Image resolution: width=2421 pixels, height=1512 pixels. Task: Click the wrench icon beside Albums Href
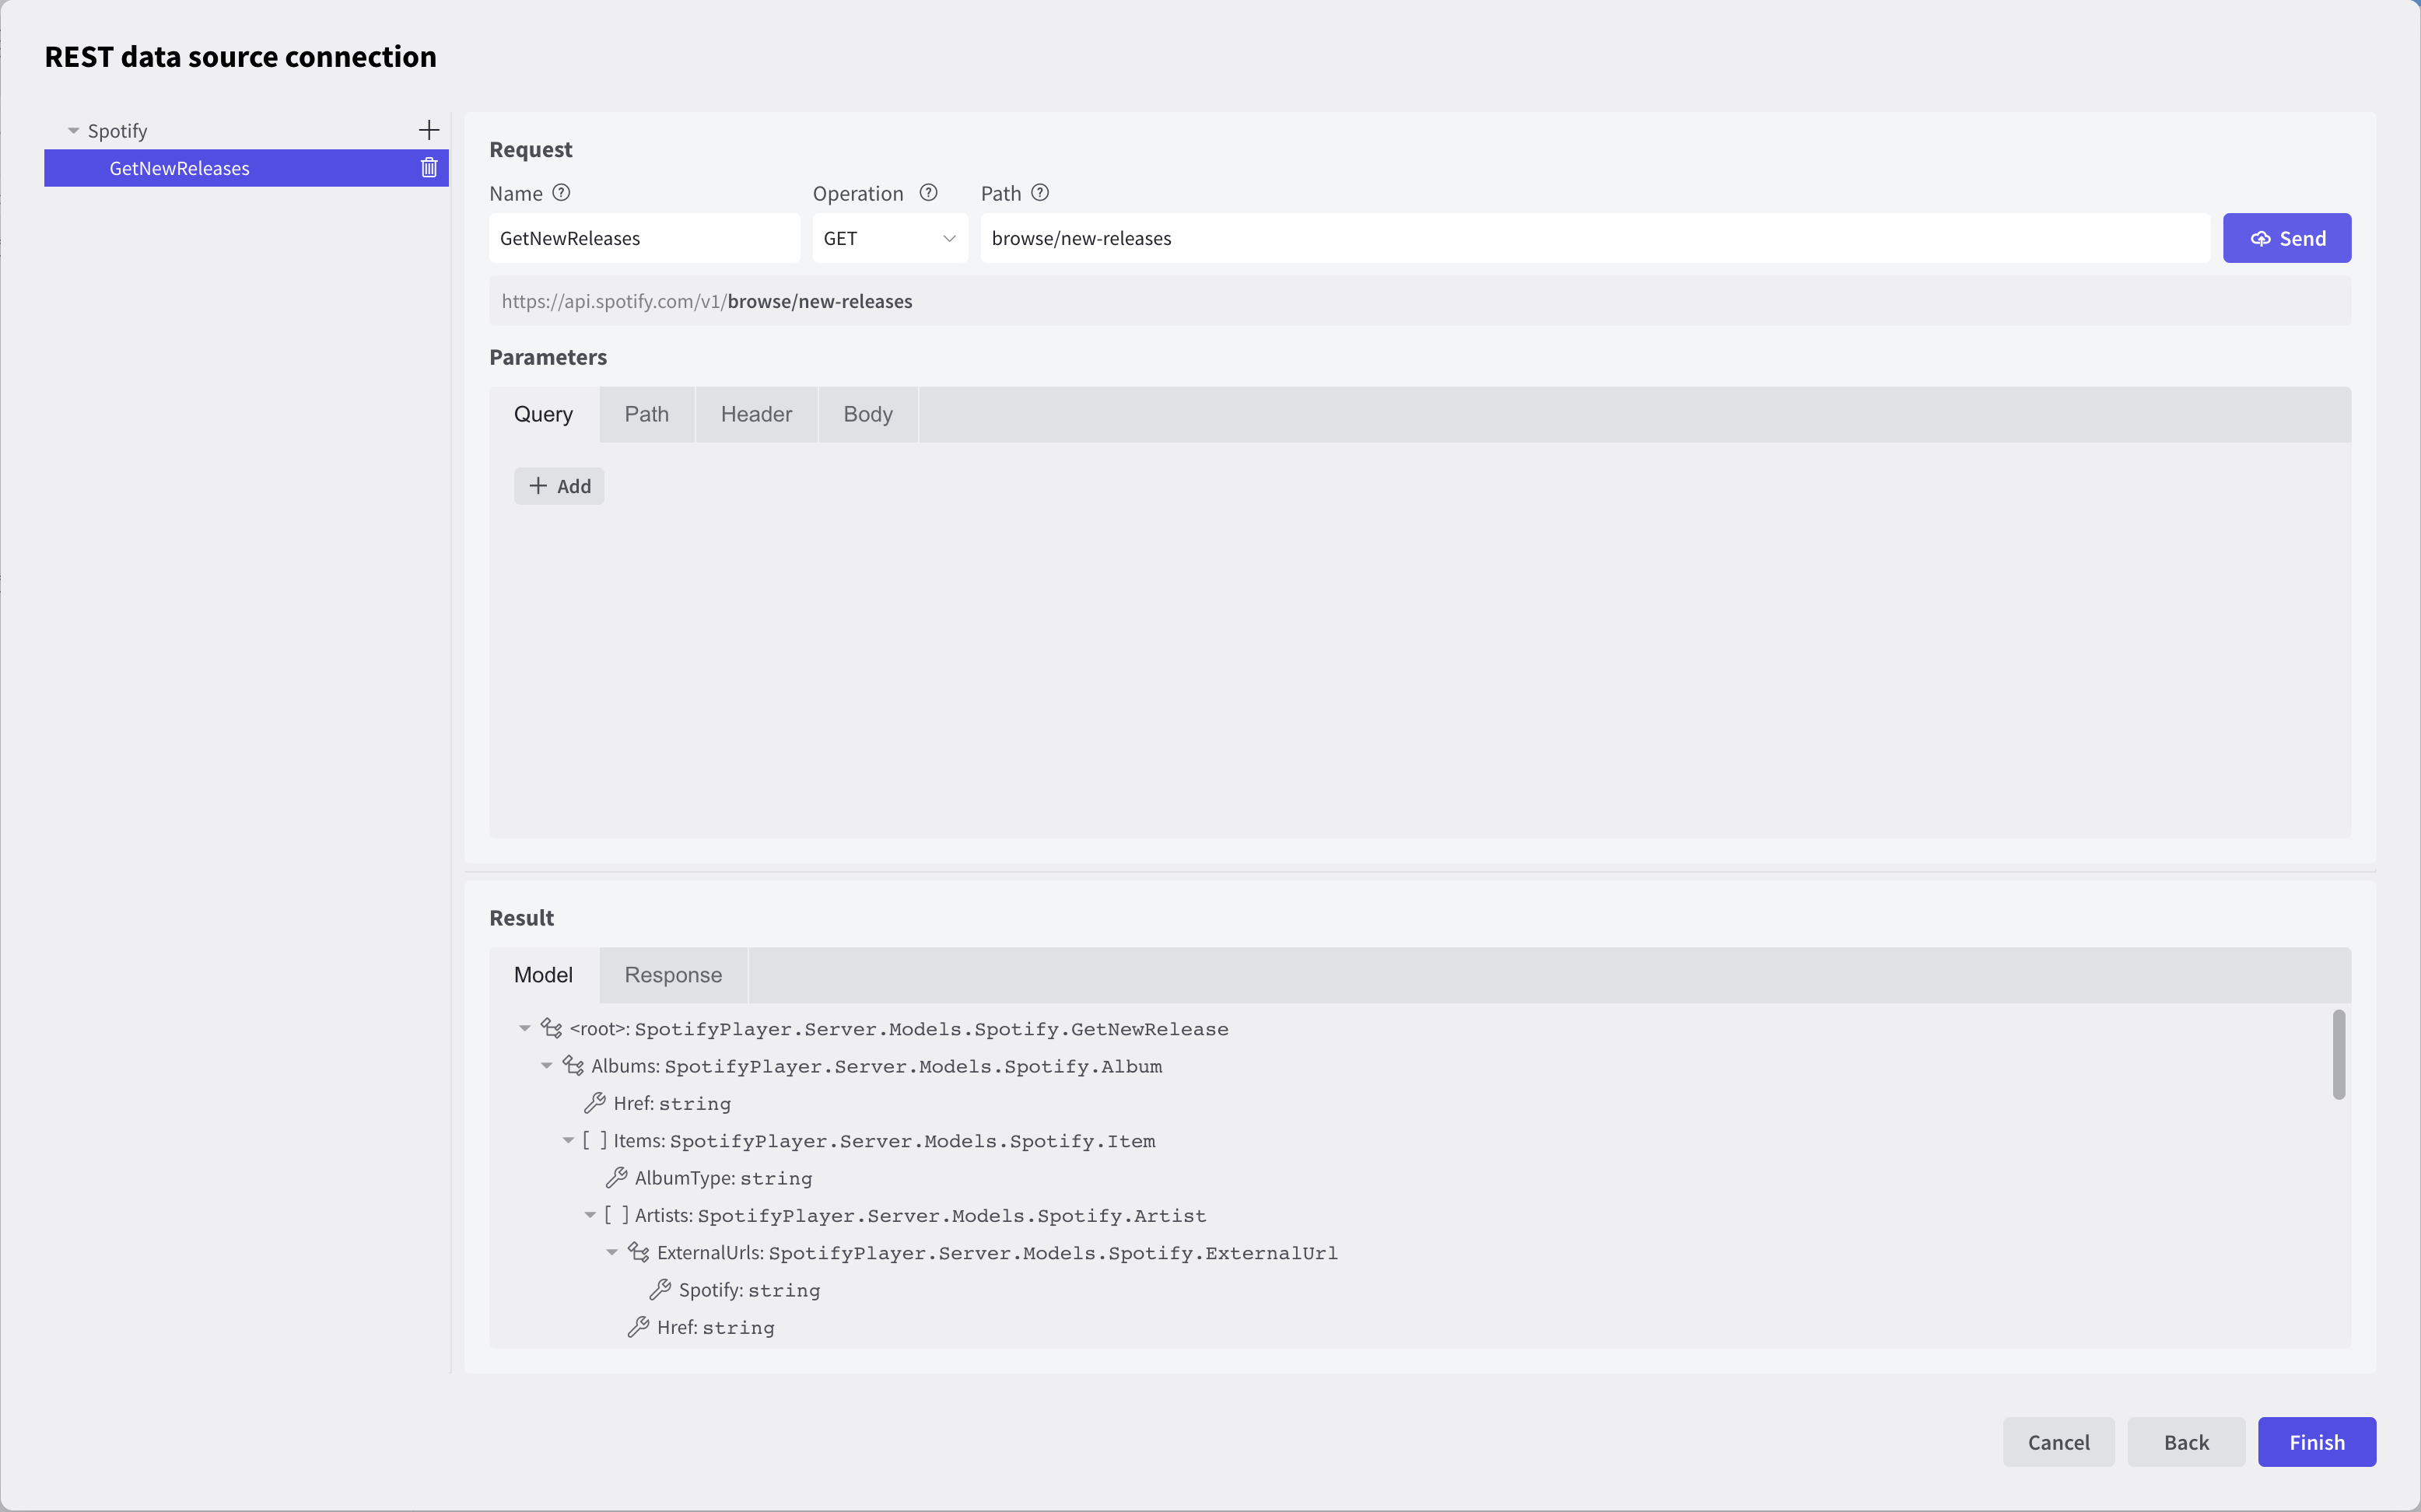coord(595,1103)
